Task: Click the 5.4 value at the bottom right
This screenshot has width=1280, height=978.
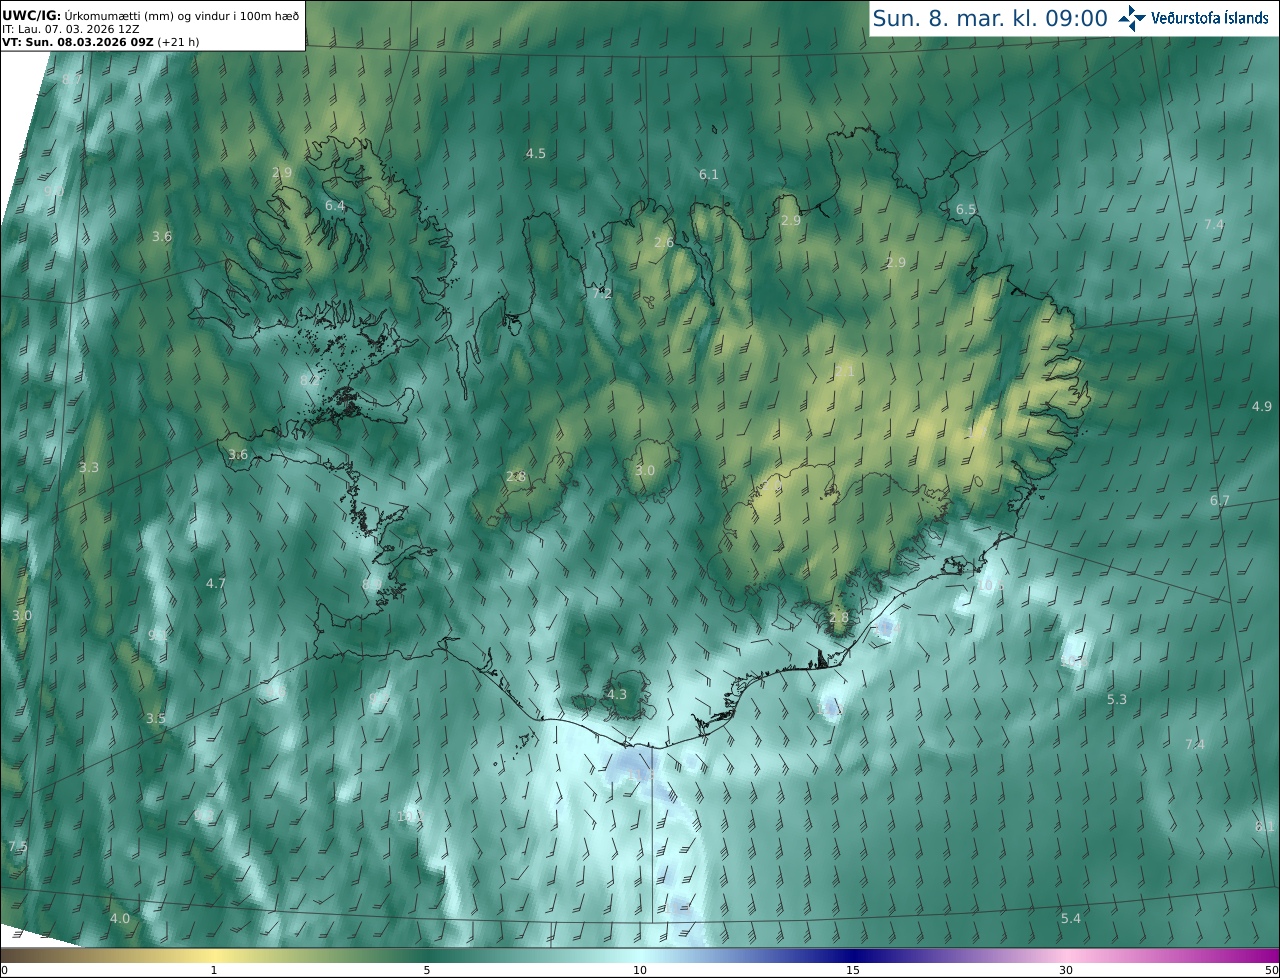Action: click(1071, 918)
